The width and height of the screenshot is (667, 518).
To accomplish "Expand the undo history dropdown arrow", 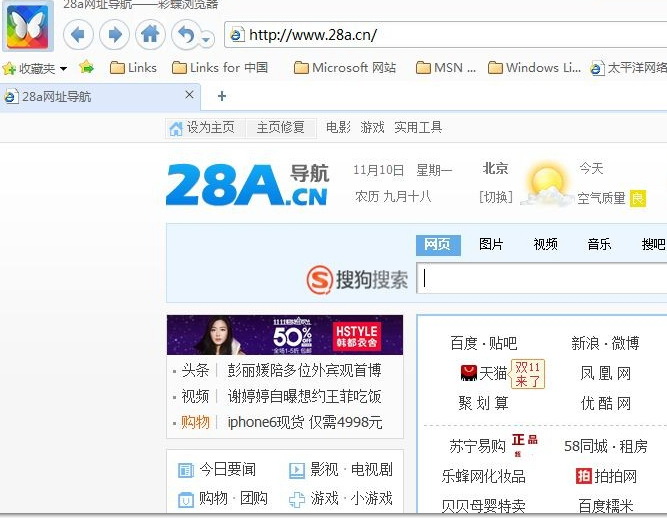I will tap(207, 40).
